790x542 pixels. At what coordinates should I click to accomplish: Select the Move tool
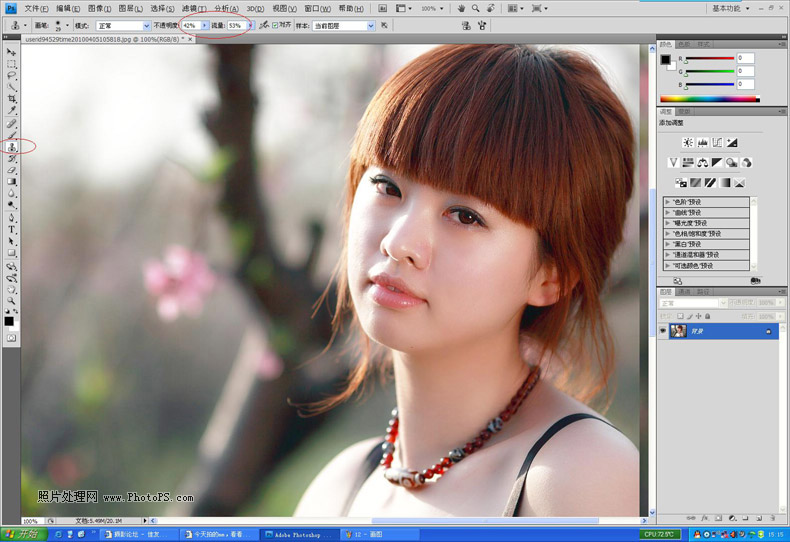(x=11, y=52)
